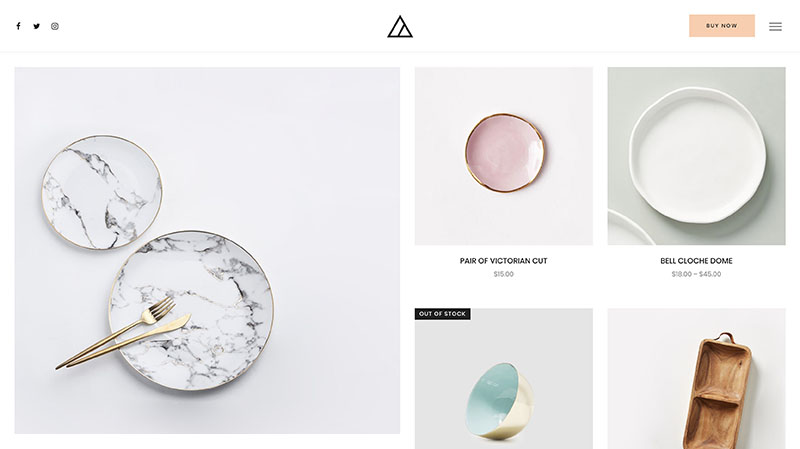Image resolution: width=800 pixels, height=449 pixels.
Task: Click the large marble plate in hero
Action: [x=191, y=310]
